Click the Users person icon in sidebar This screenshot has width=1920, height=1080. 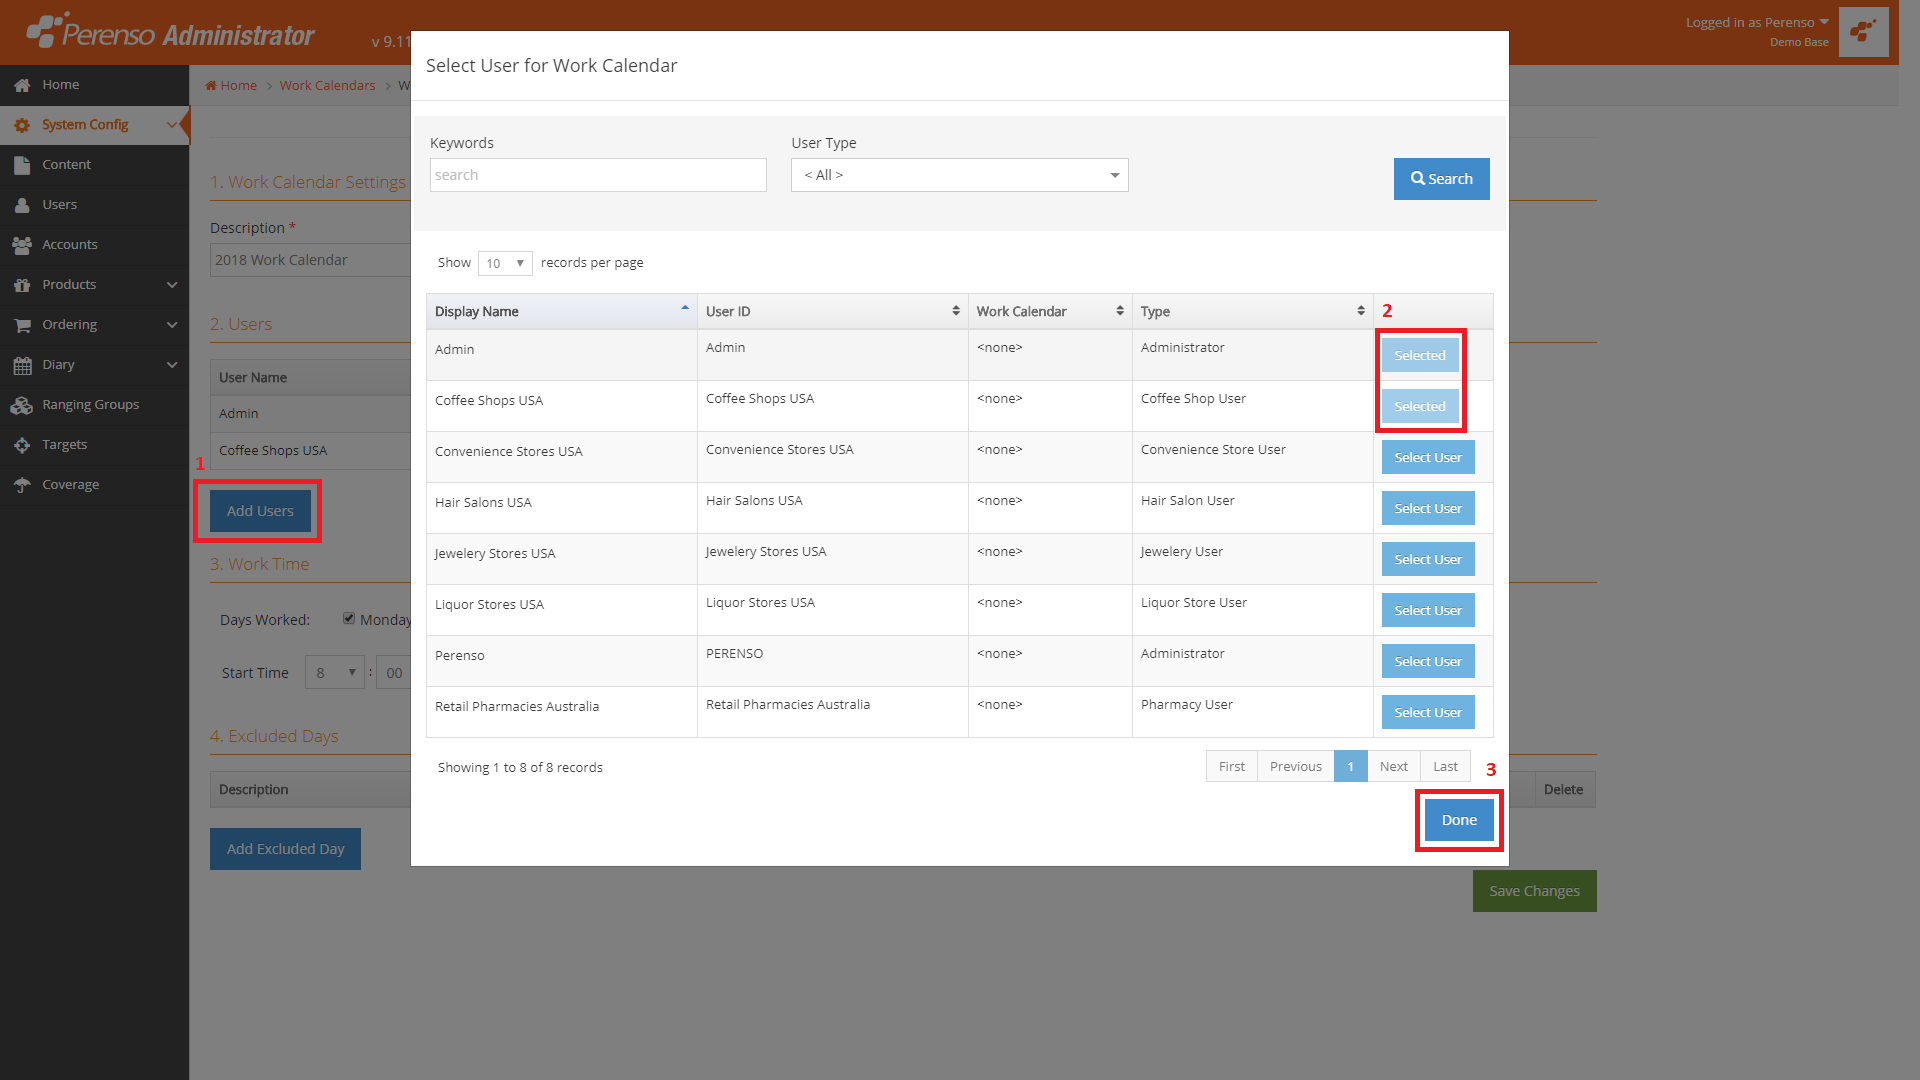22,205
